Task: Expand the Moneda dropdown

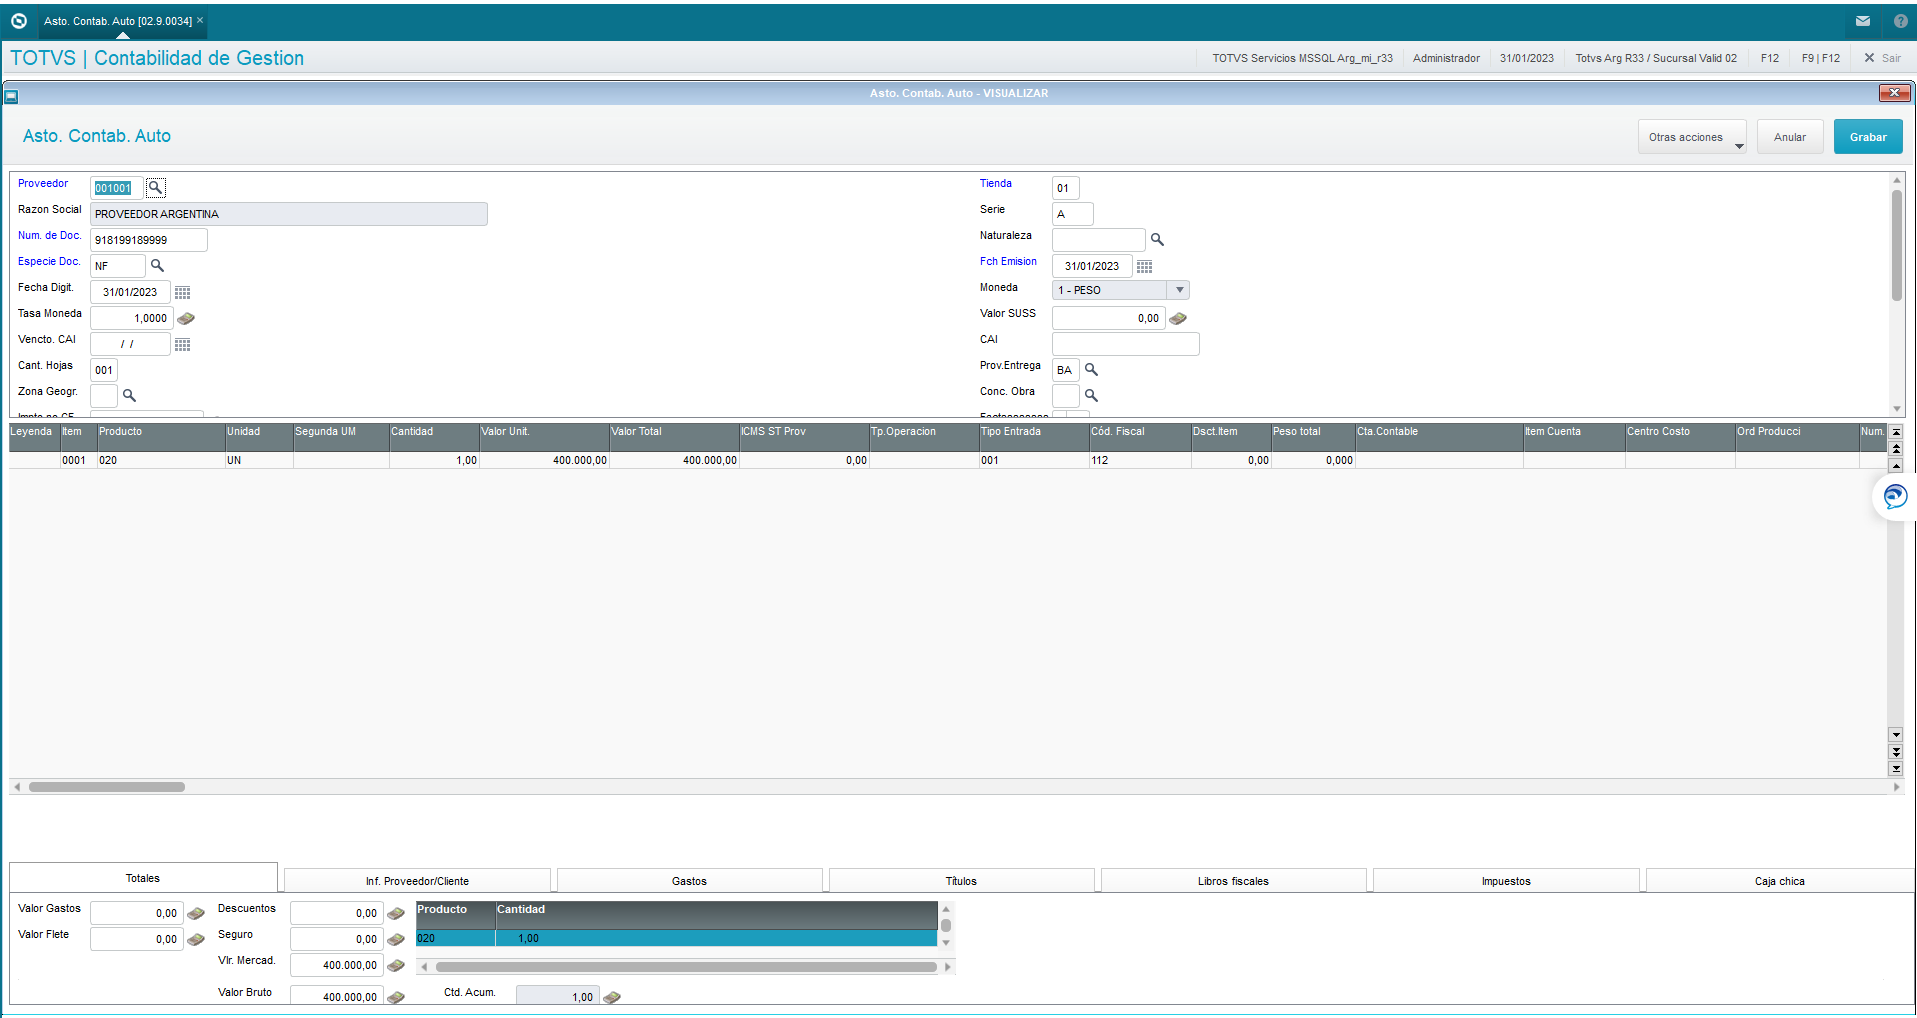Action: [x=1179, y=290]
